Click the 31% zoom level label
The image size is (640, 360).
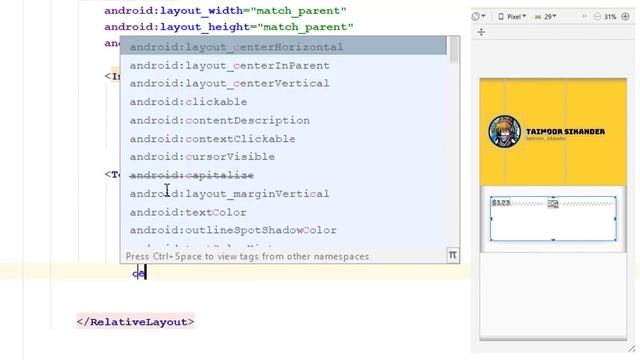point(610,17)
